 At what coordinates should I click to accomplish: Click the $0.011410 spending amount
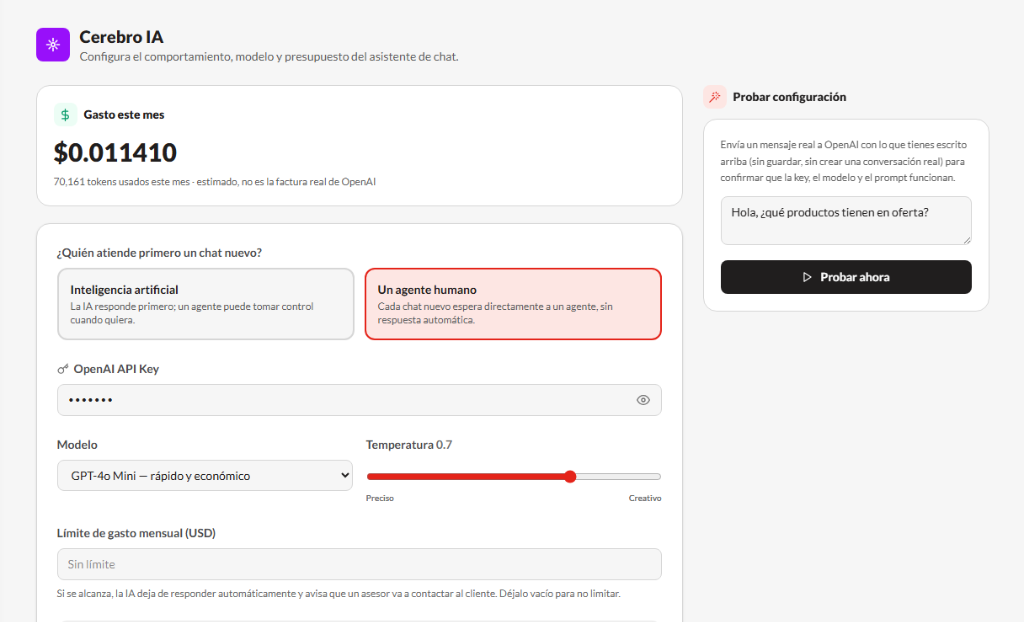point(115,152)
